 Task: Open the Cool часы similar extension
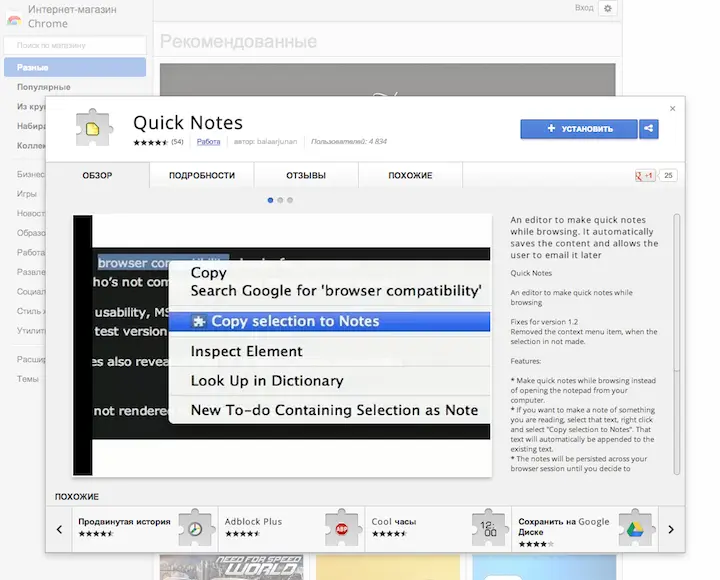click(438, 529)
